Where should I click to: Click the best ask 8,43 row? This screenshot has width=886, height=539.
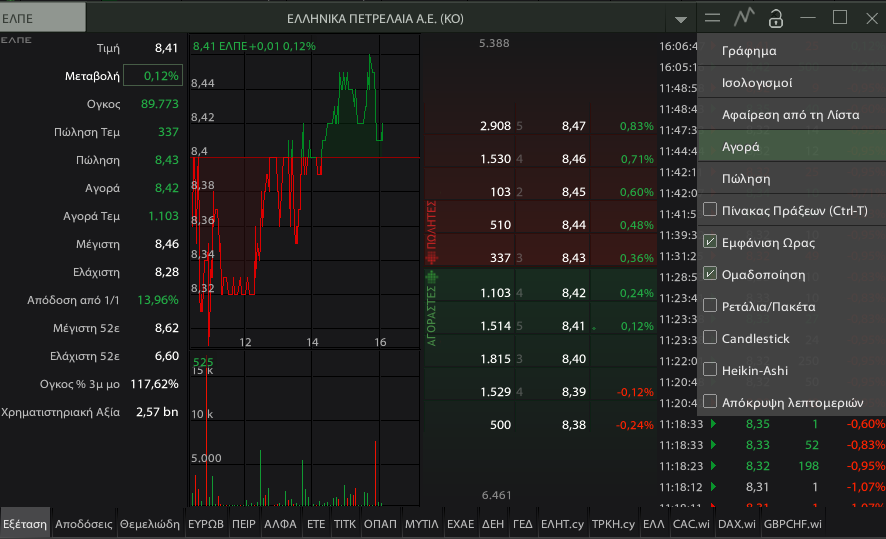541,258
